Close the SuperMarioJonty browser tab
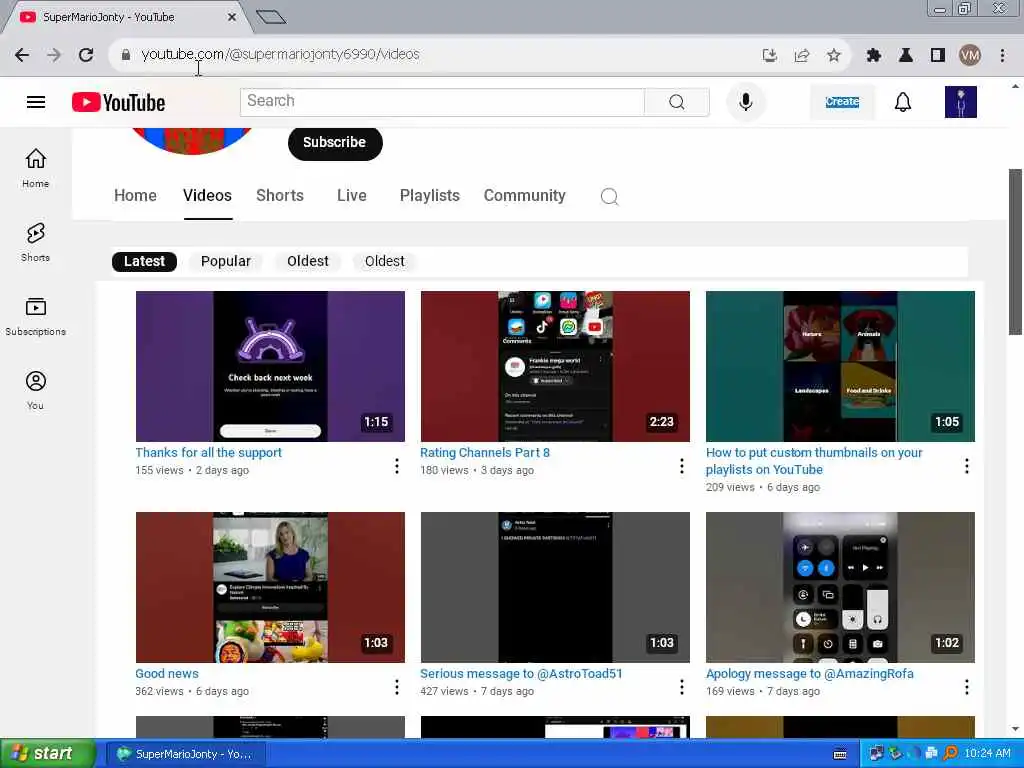This screenshot has width=1024, height=768. coord(232,18)
